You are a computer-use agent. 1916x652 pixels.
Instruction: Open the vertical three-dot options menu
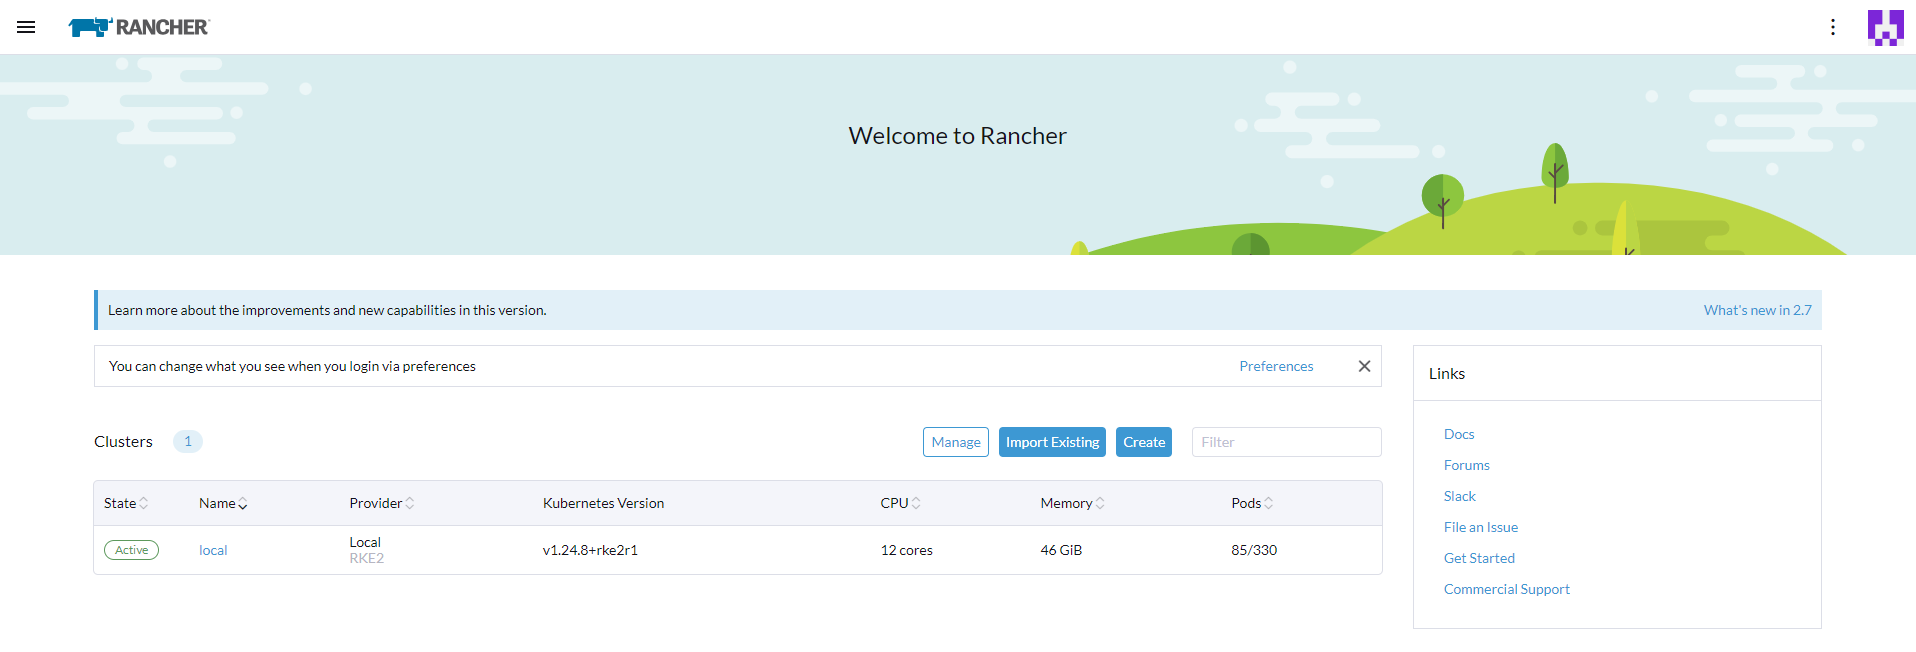pyautogui.click(x=1832, y=27)
